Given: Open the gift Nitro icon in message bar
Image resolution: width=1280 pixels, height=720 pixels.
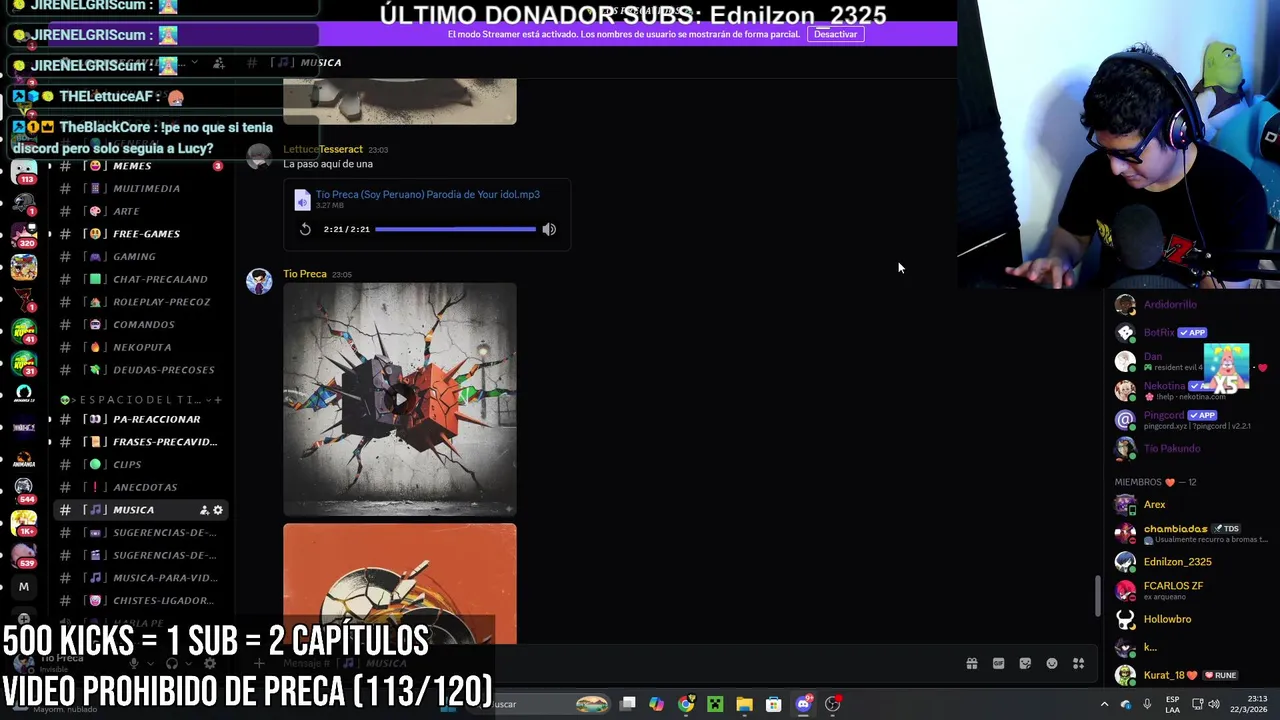Looking at the screenshot, I should coord(971,663).
